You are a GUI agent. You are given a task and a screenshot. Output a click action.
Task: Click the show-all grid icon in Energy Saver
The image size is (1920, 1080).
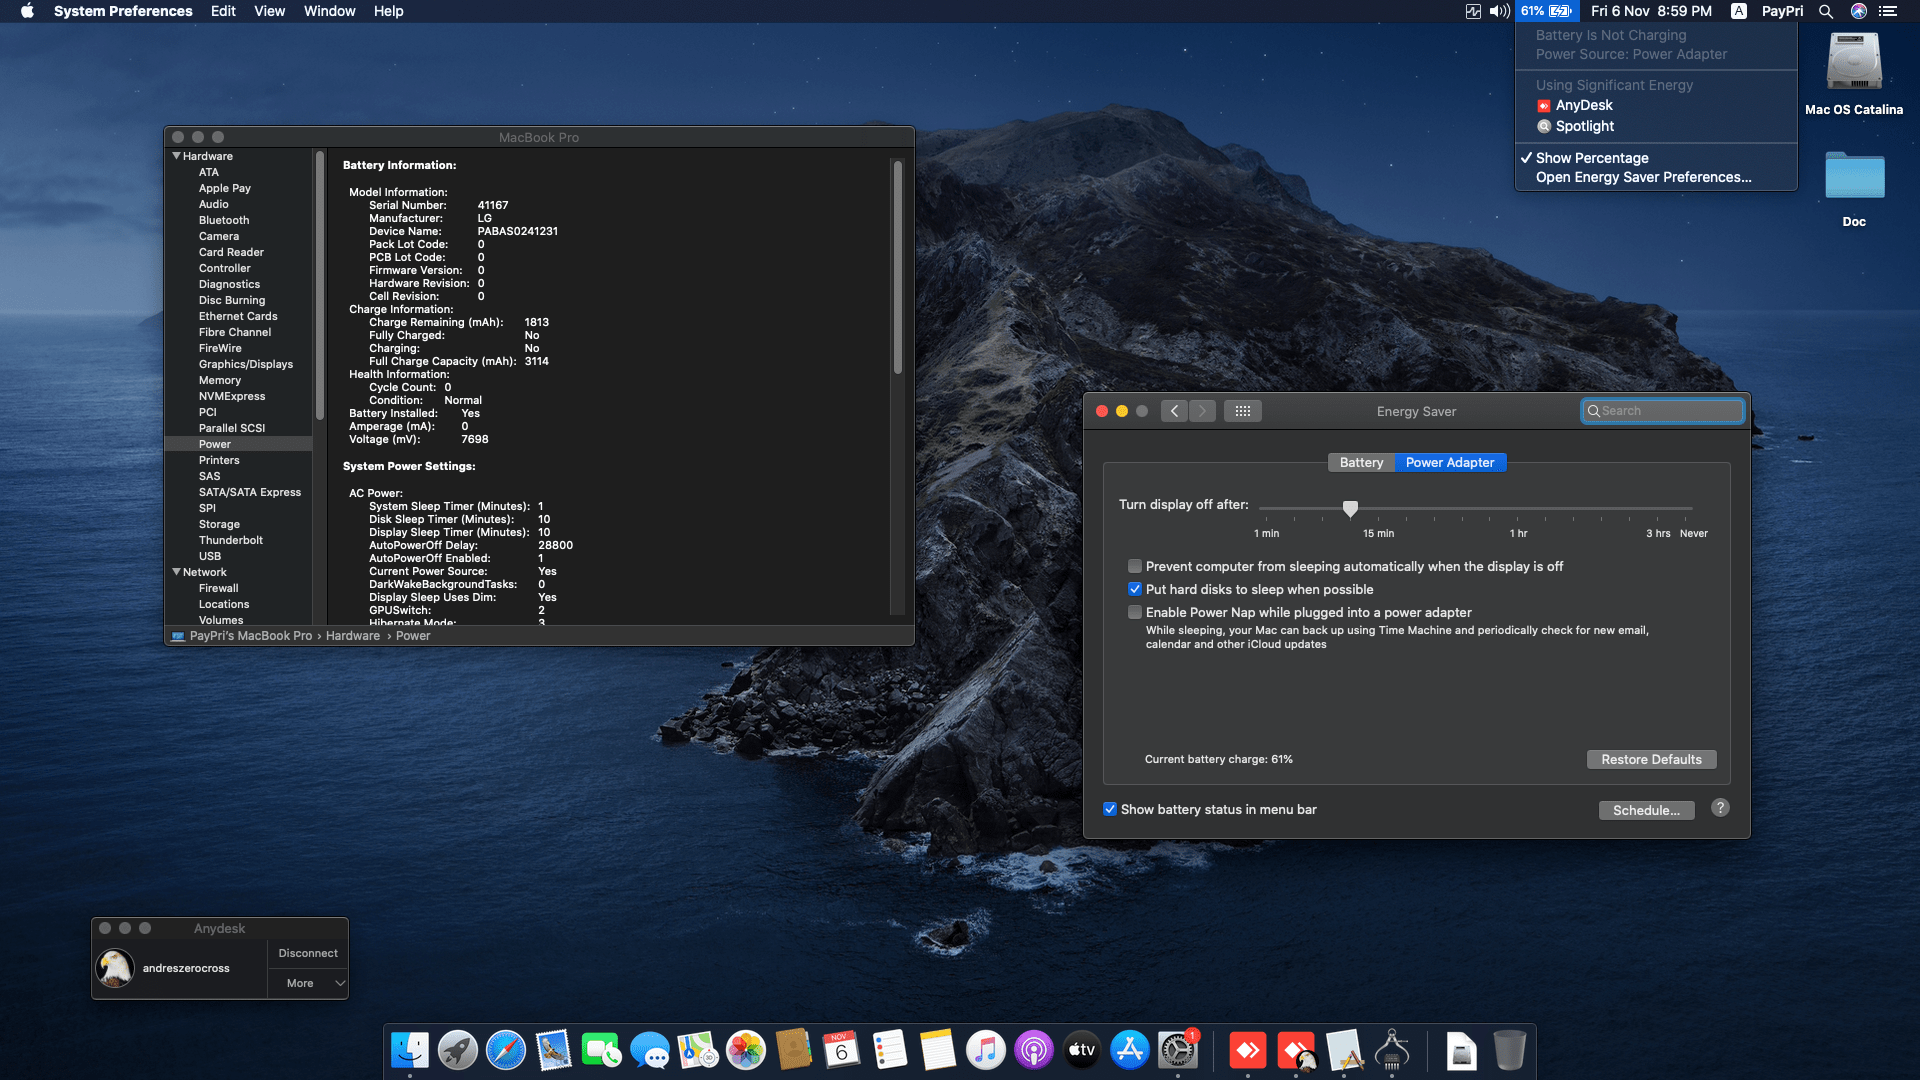coord(1243,411)
